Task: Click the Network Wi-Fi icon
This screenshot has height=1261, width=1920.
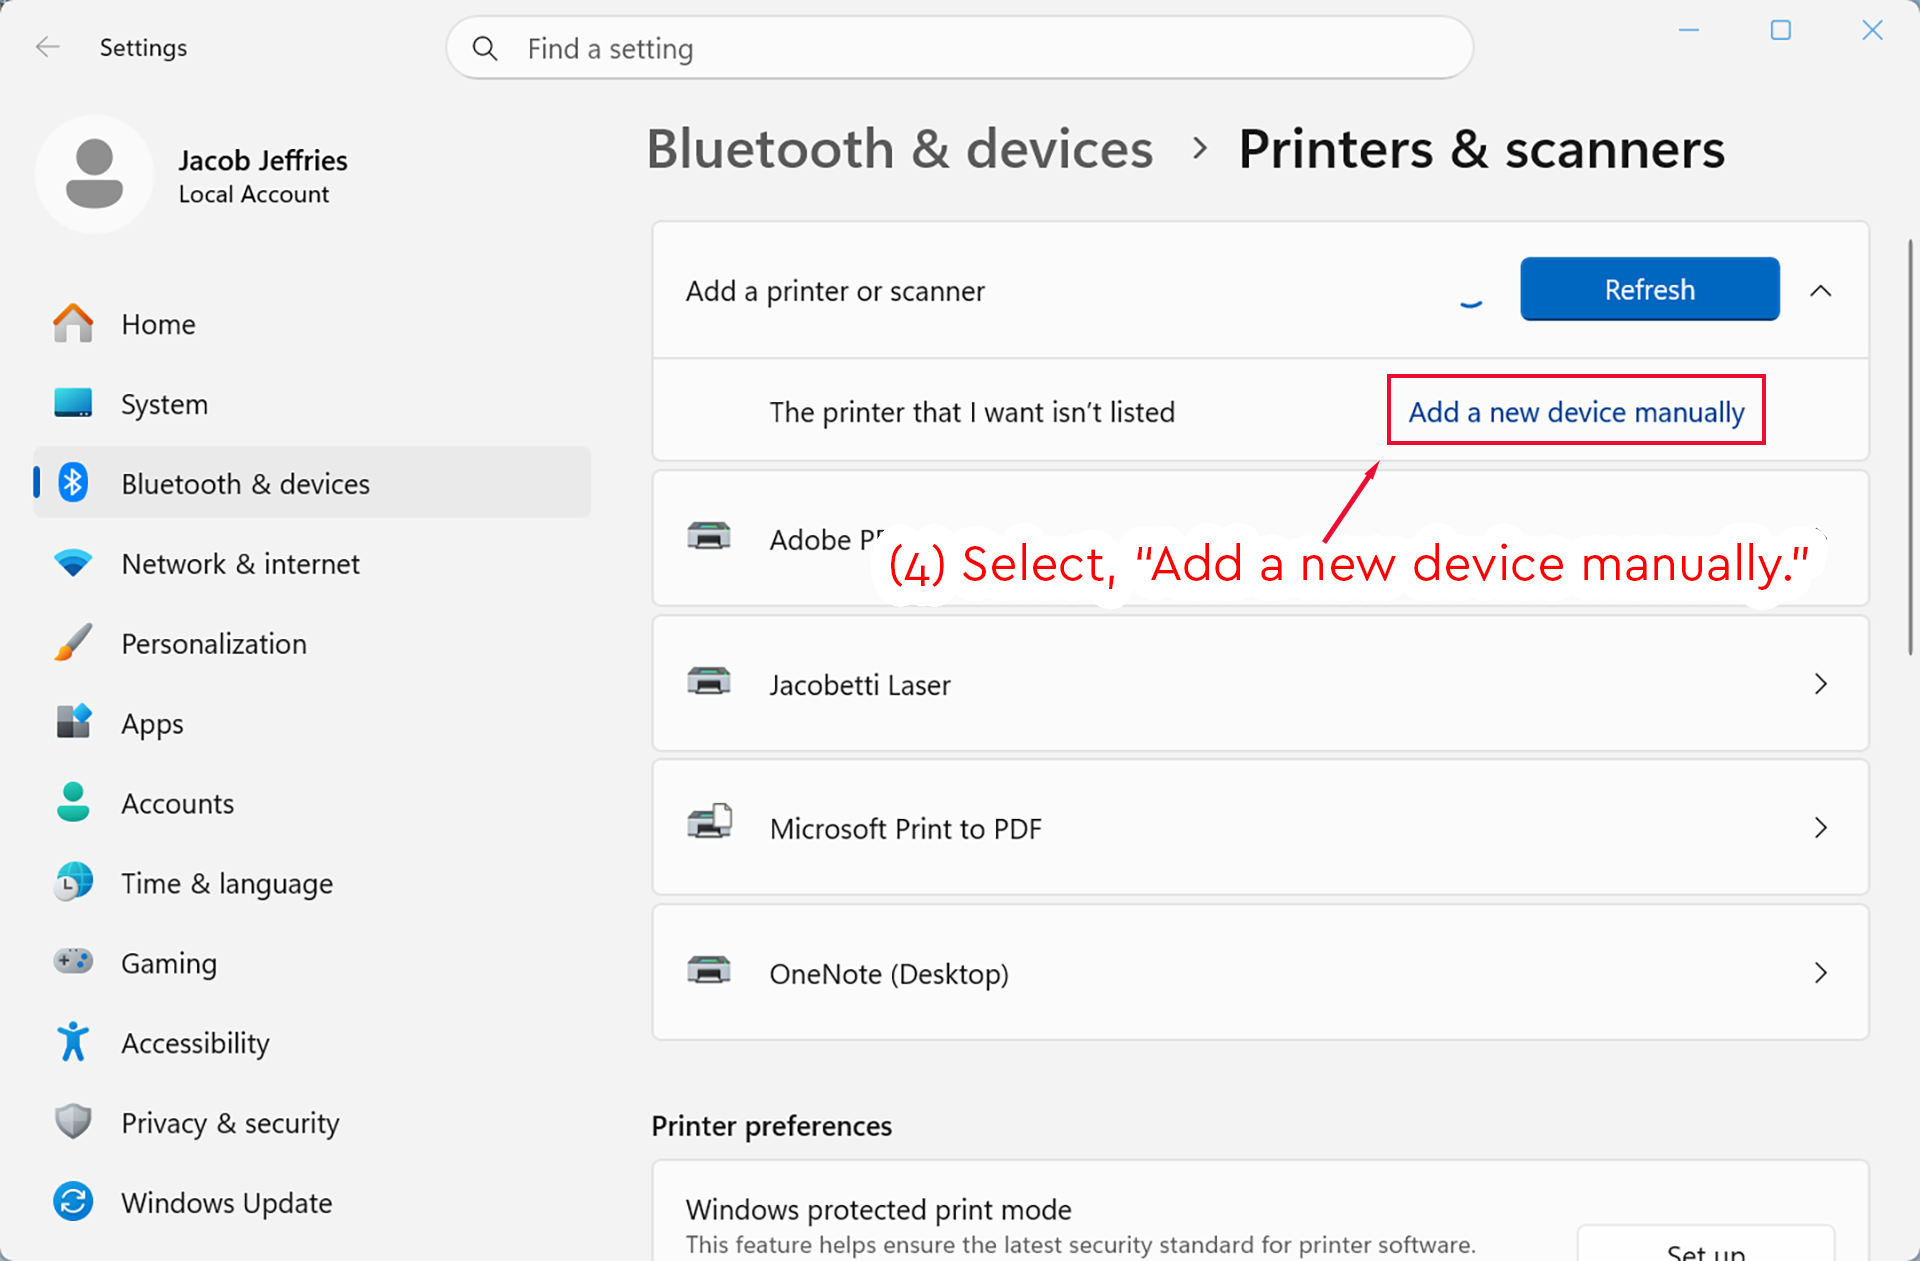Action: [73, 563]
